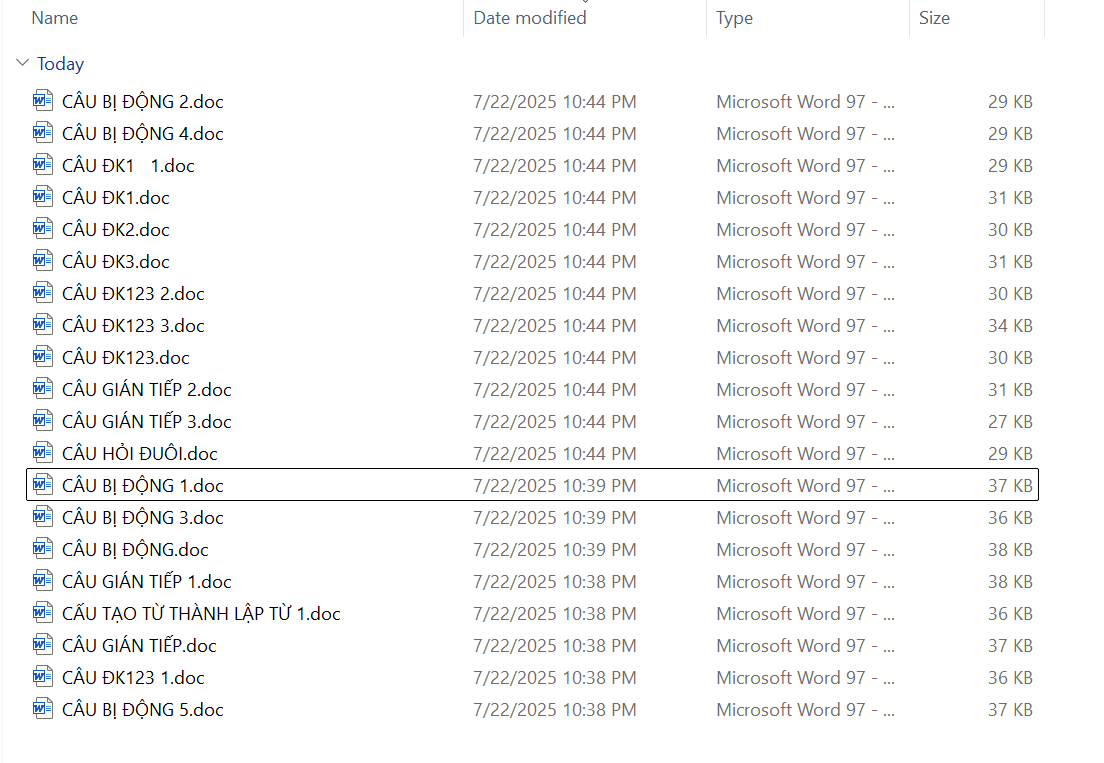Click the file name CÂU GIÁN TIẾP.doc
Image resolution: width=1104 pixels, height=763 pixels.
point(139,645)
